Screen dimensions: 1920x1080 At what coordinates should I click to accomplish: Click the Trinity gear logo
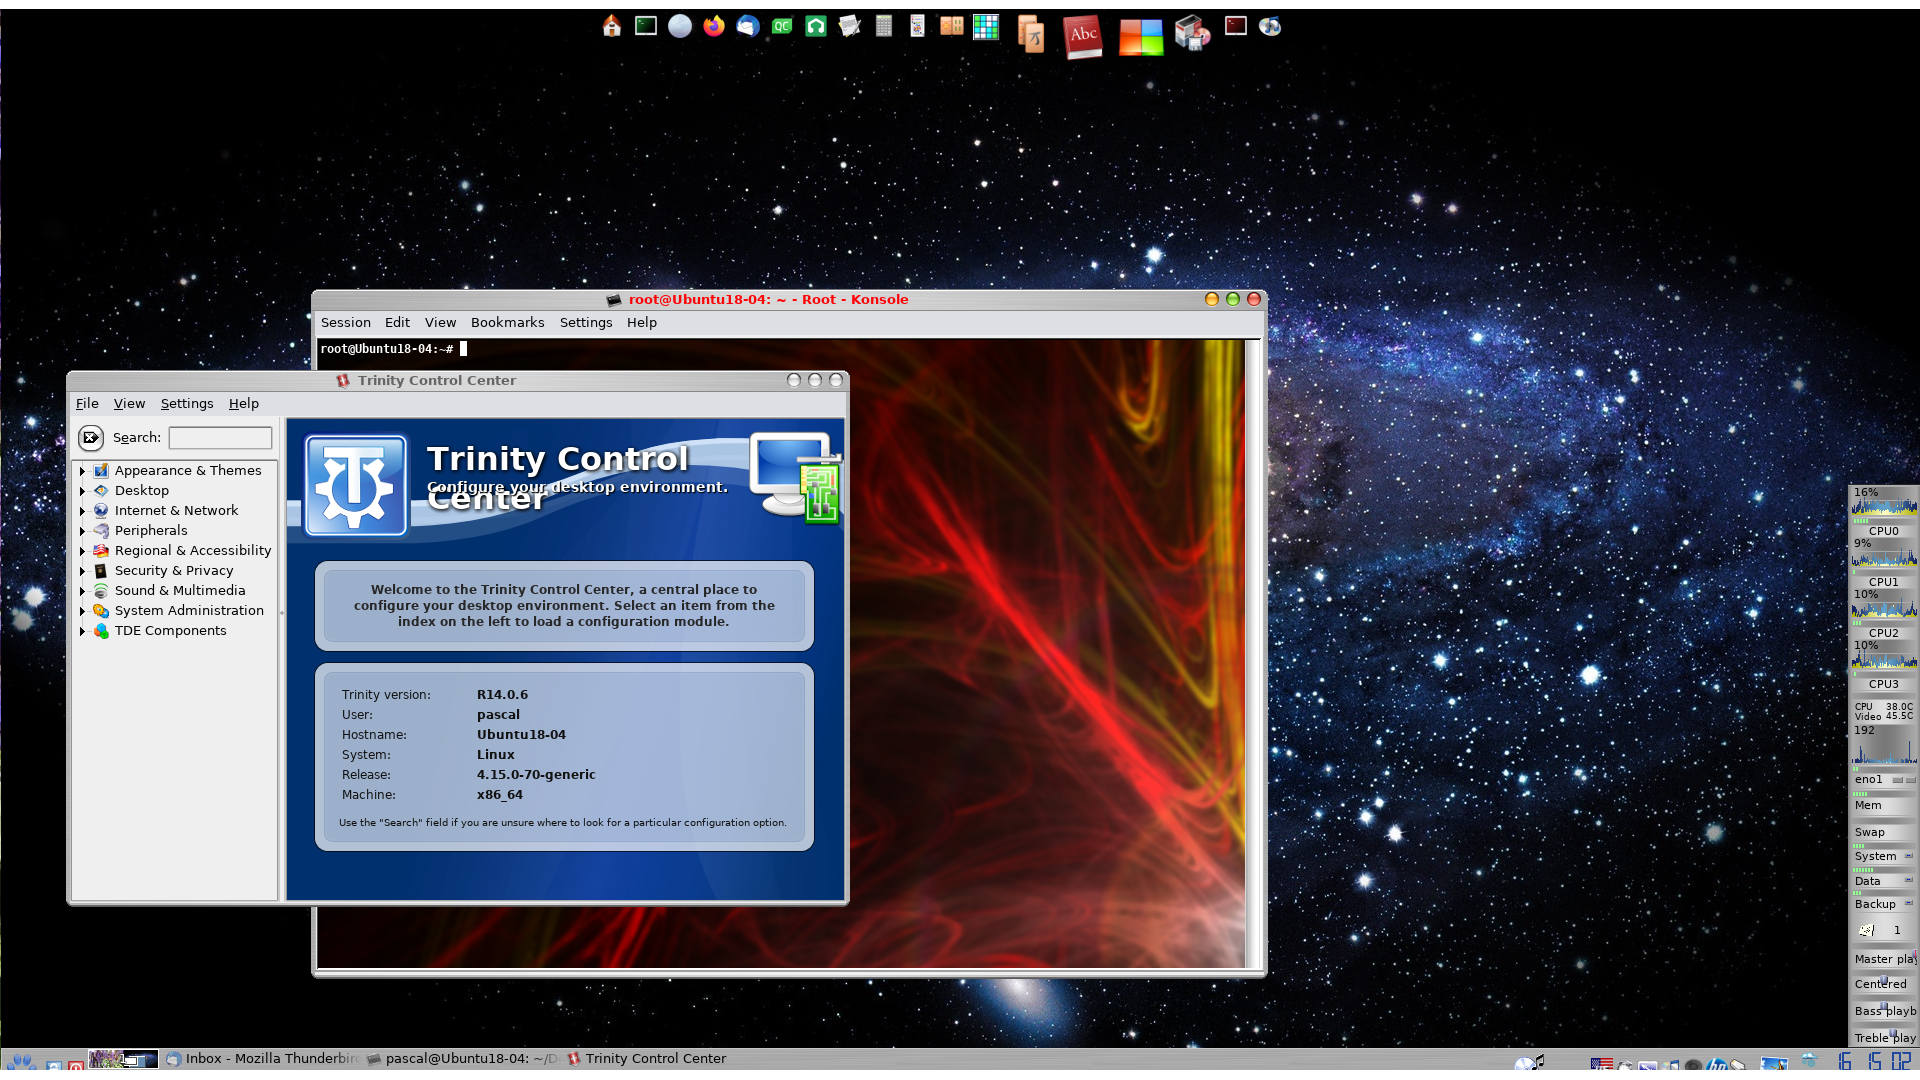[356, 486]
